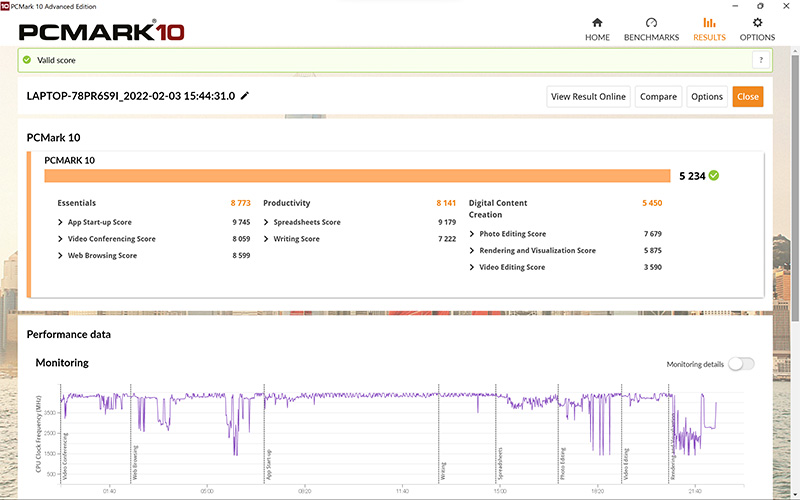Click the pencil icon to rename result
The width and height of the screenshot is (800, 500).
[x=245, y=96]
